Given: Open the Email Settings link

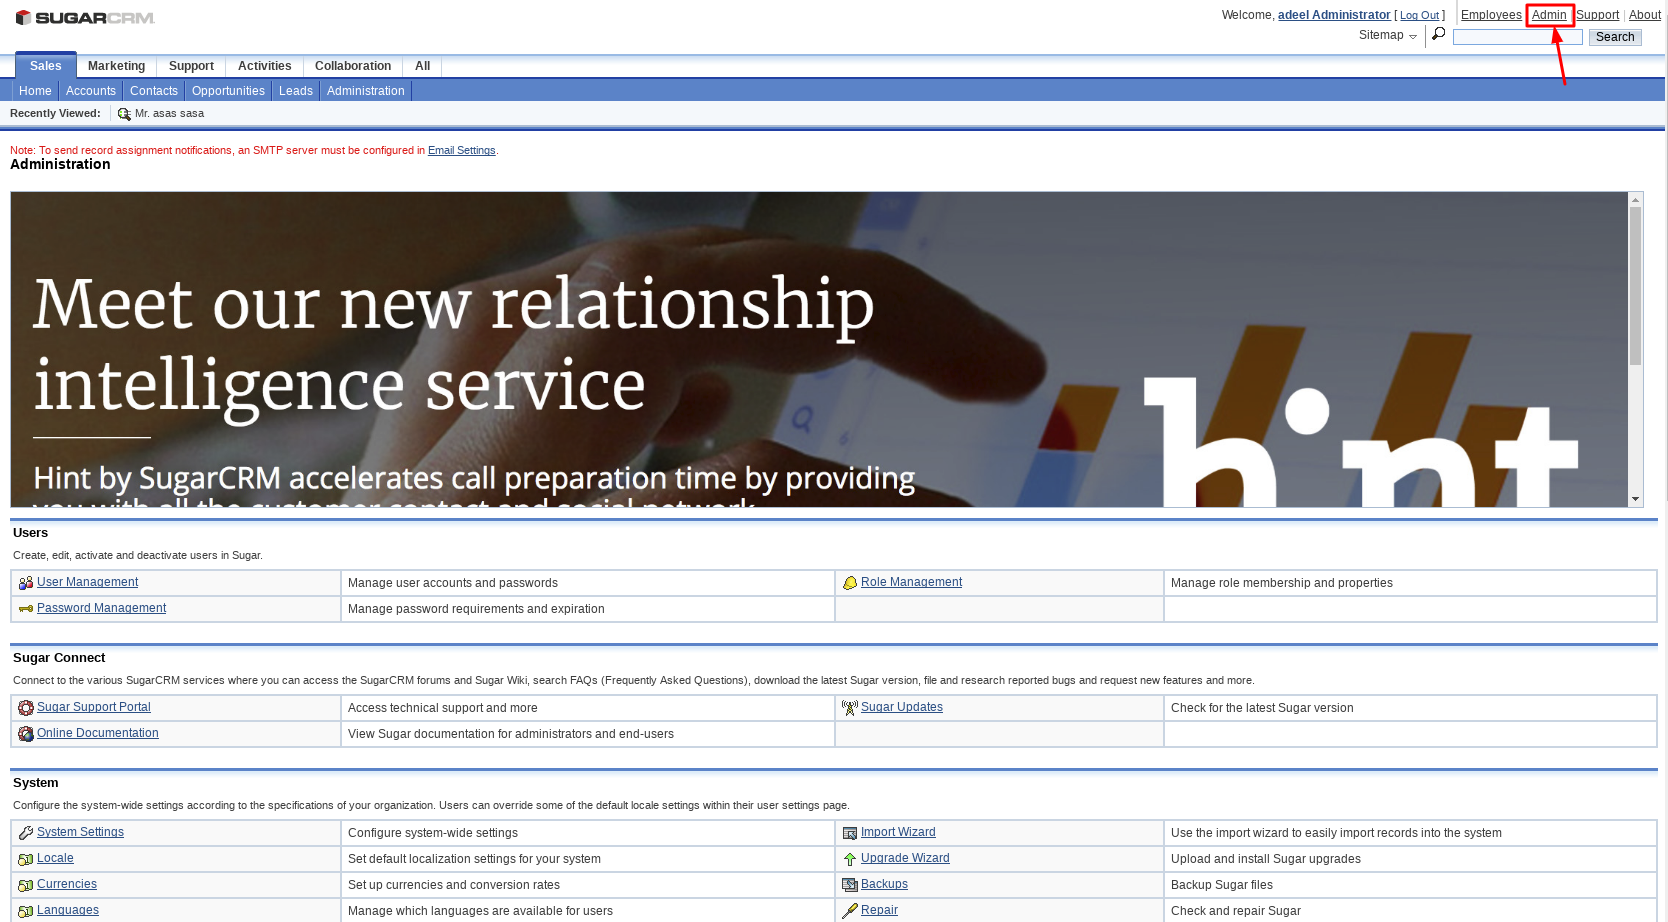Looking at the screenshot, I should point(462,151).
